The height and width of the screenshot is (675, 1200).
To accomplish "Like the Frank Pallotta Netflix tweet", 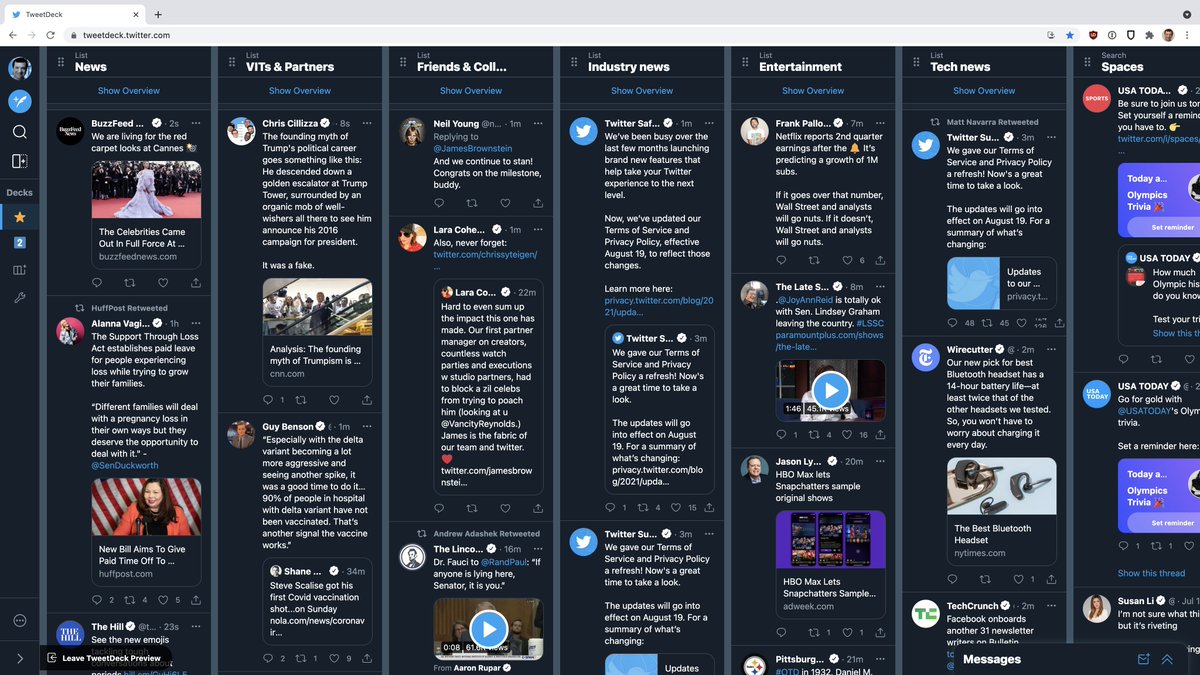I will pos(847,260).
